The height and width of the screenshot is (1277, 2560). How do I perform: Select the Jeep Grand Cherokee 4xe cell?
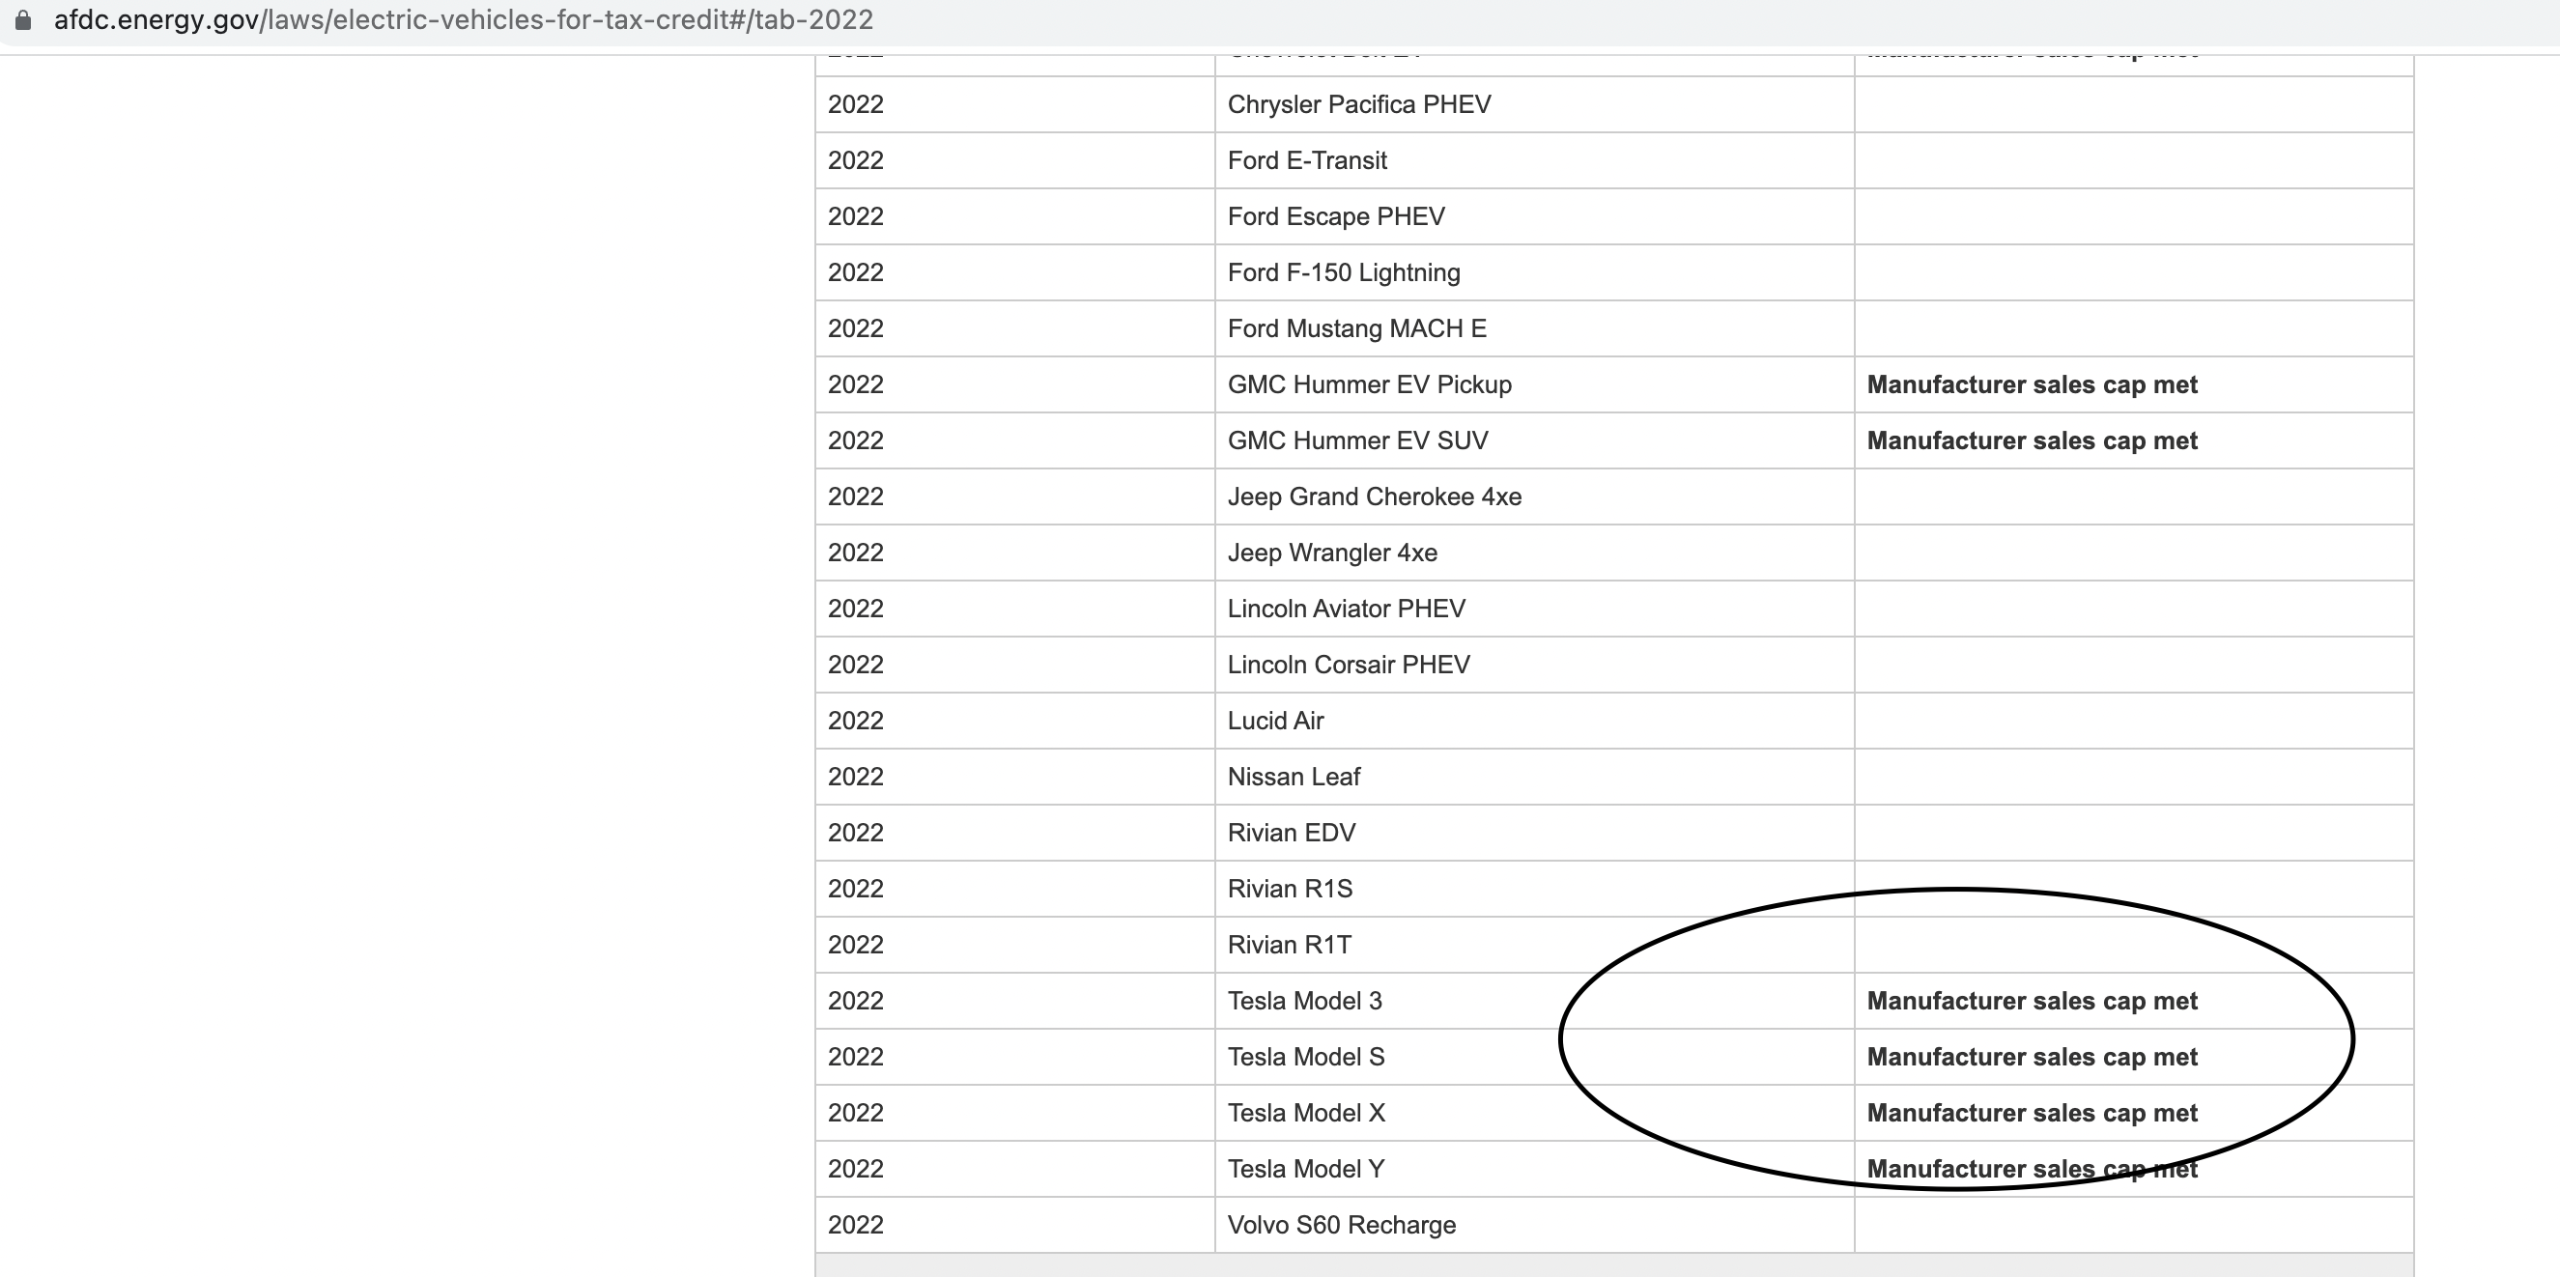(x=1534, y=496)
